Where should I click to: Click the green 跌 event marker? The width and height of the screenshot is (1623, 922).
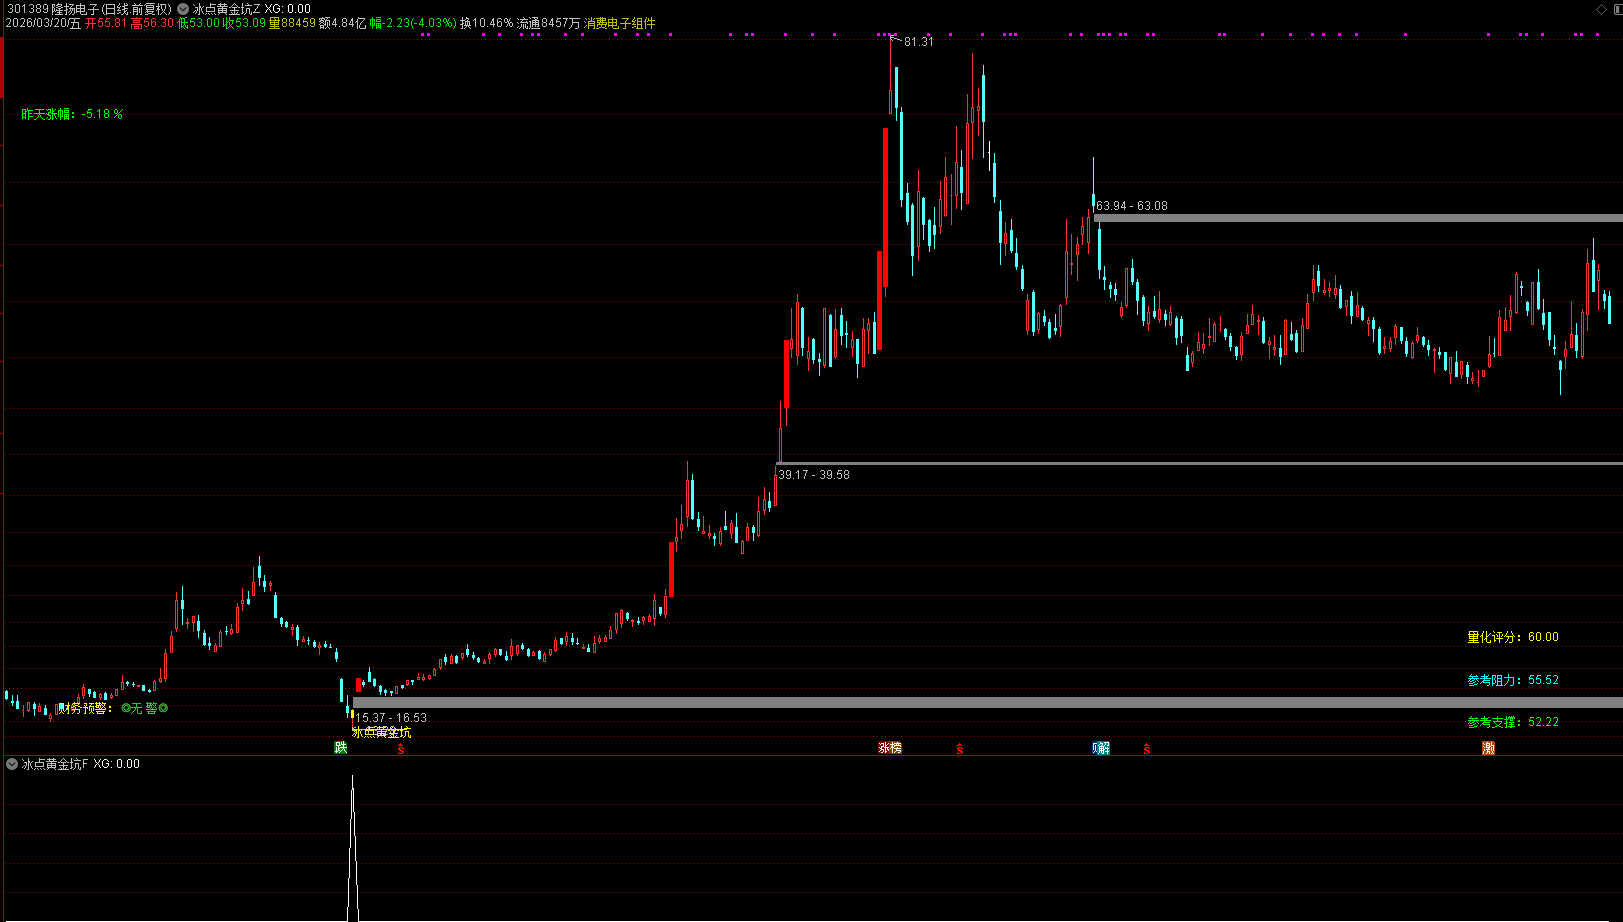341,747
